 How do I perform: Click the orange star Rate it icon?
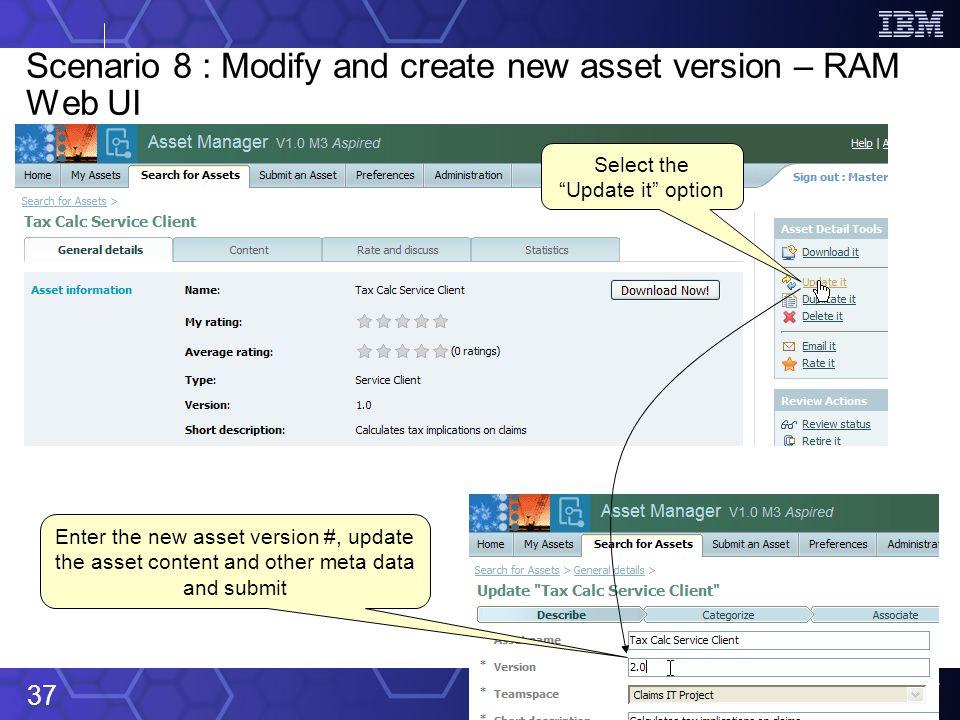[789, 364]
